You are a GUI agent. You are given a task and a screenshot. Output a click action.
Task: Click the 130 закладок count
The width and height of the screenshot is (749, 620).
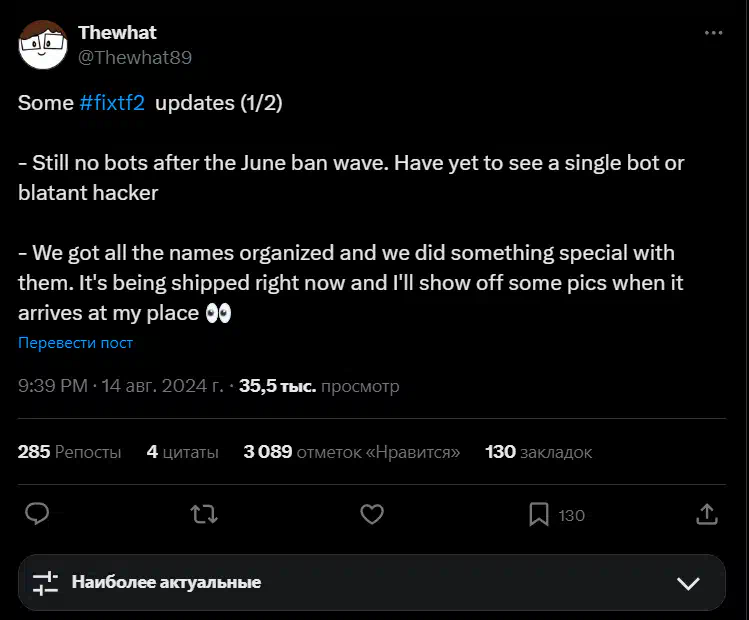[x=539, y=452]
